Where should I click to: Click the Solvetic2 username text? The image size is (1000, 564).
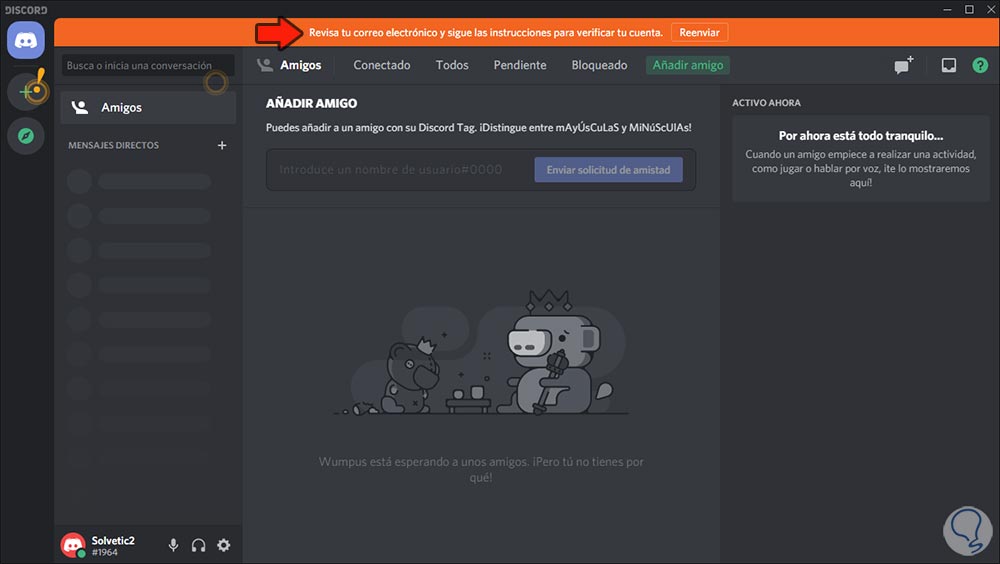point(113,540)
